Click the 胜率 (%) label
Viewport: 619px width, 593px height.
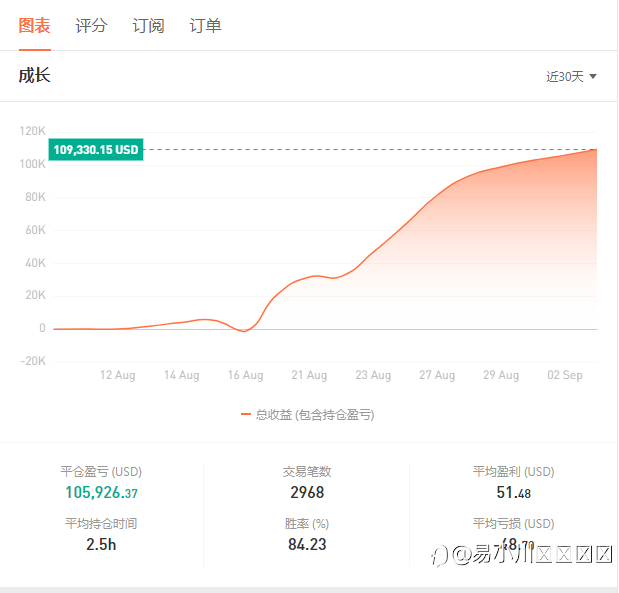point(307,524)
